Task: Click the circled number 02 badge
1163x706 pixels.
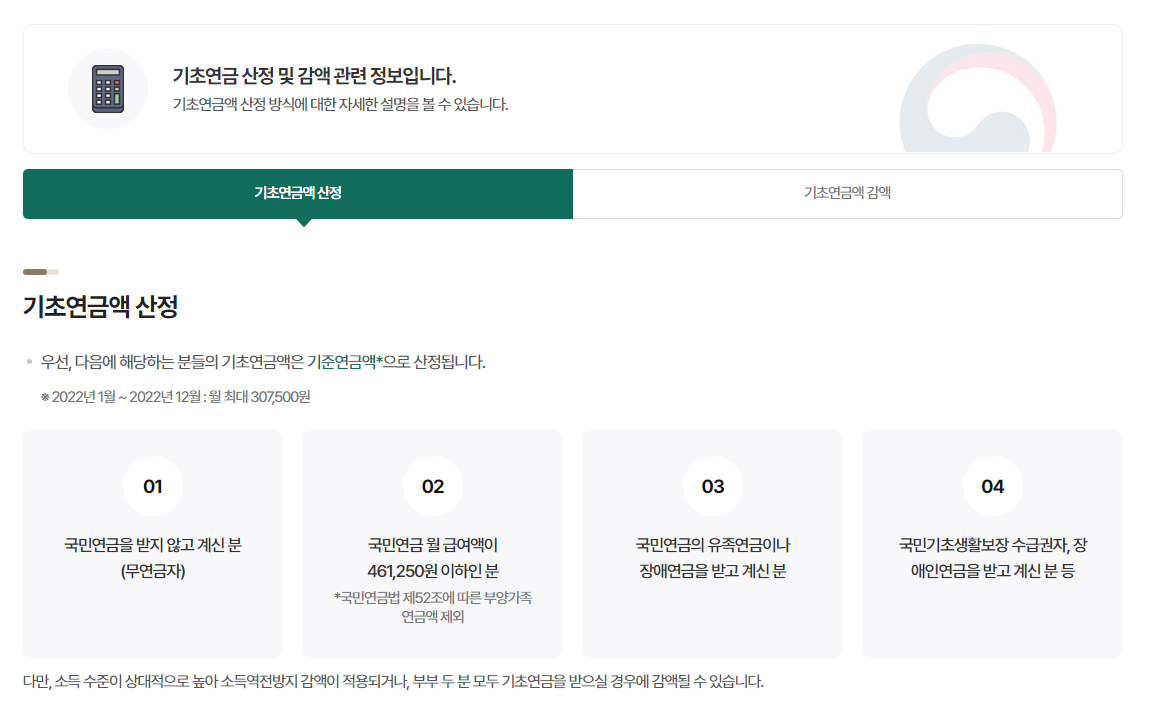Action: [x=432, y=486]
